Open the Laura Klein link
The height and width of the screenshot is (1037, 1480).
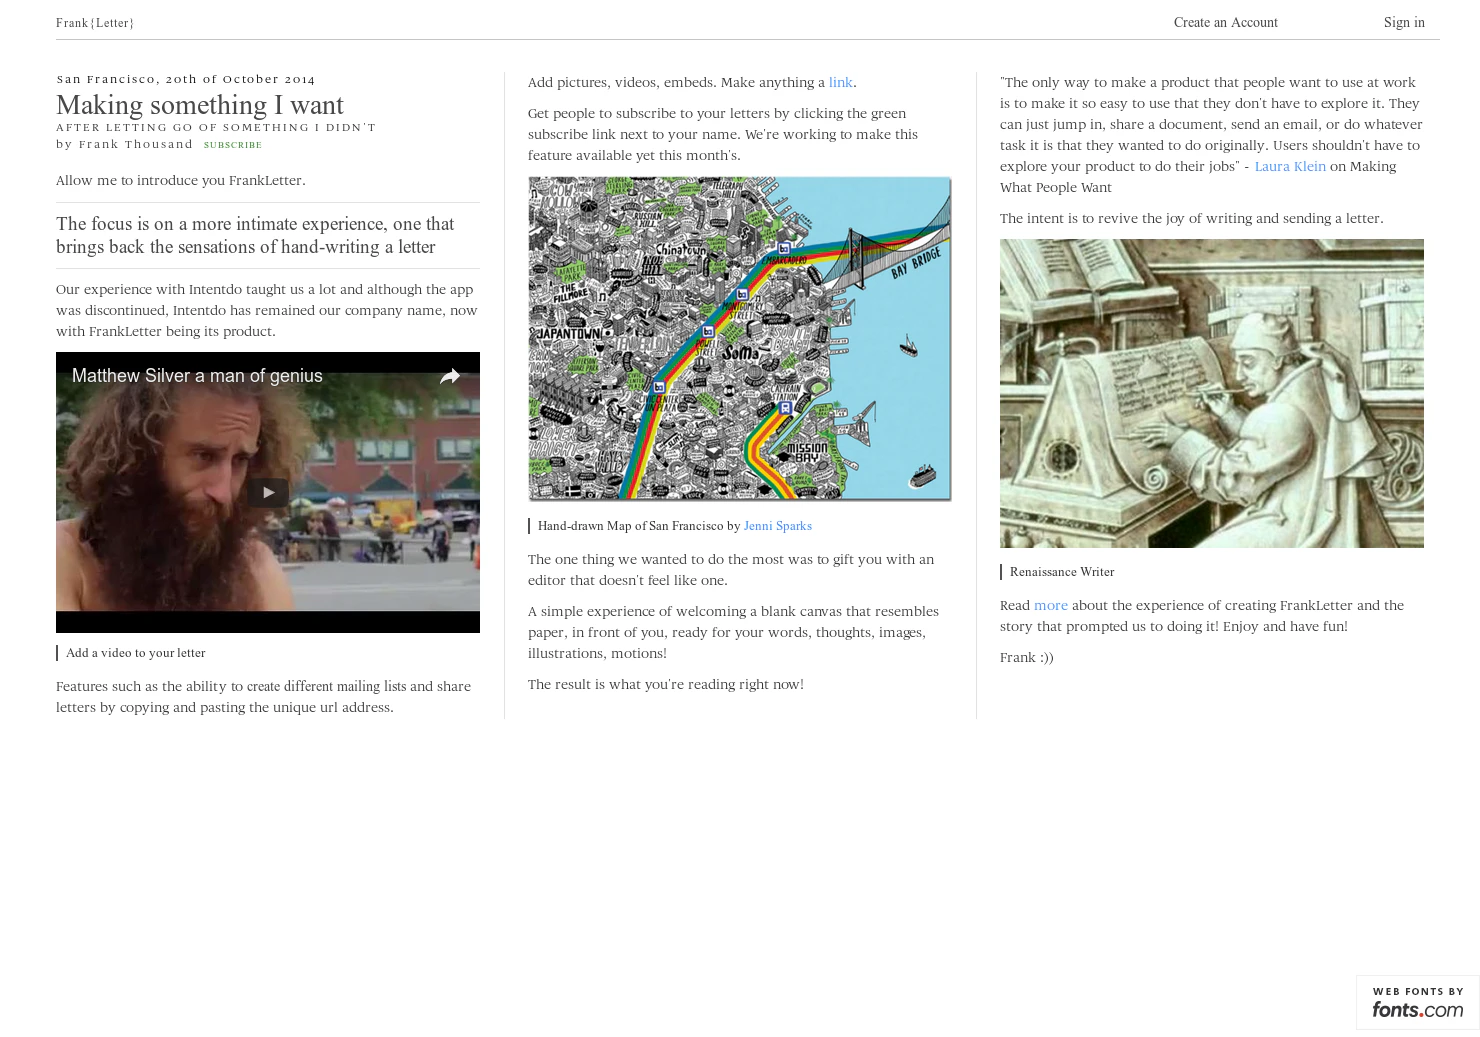(1290, 166)
